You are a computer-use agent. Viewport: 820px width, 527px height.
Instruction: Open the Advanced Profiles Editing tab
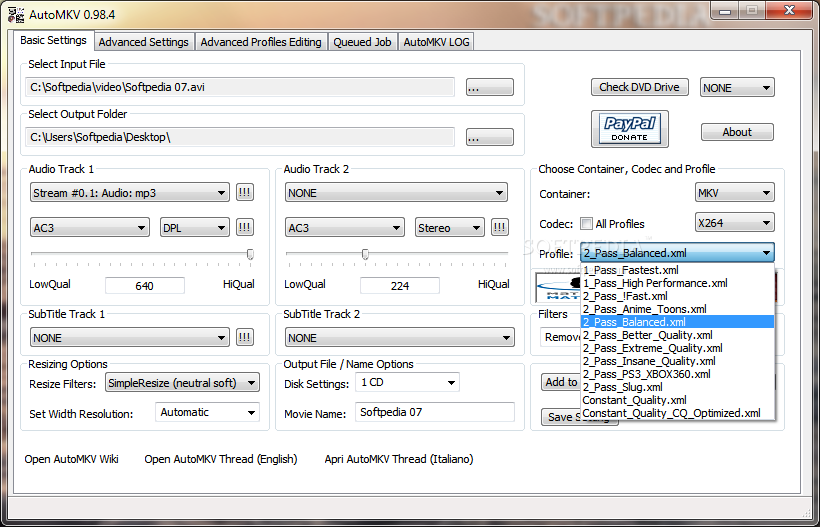click(260, 42)
